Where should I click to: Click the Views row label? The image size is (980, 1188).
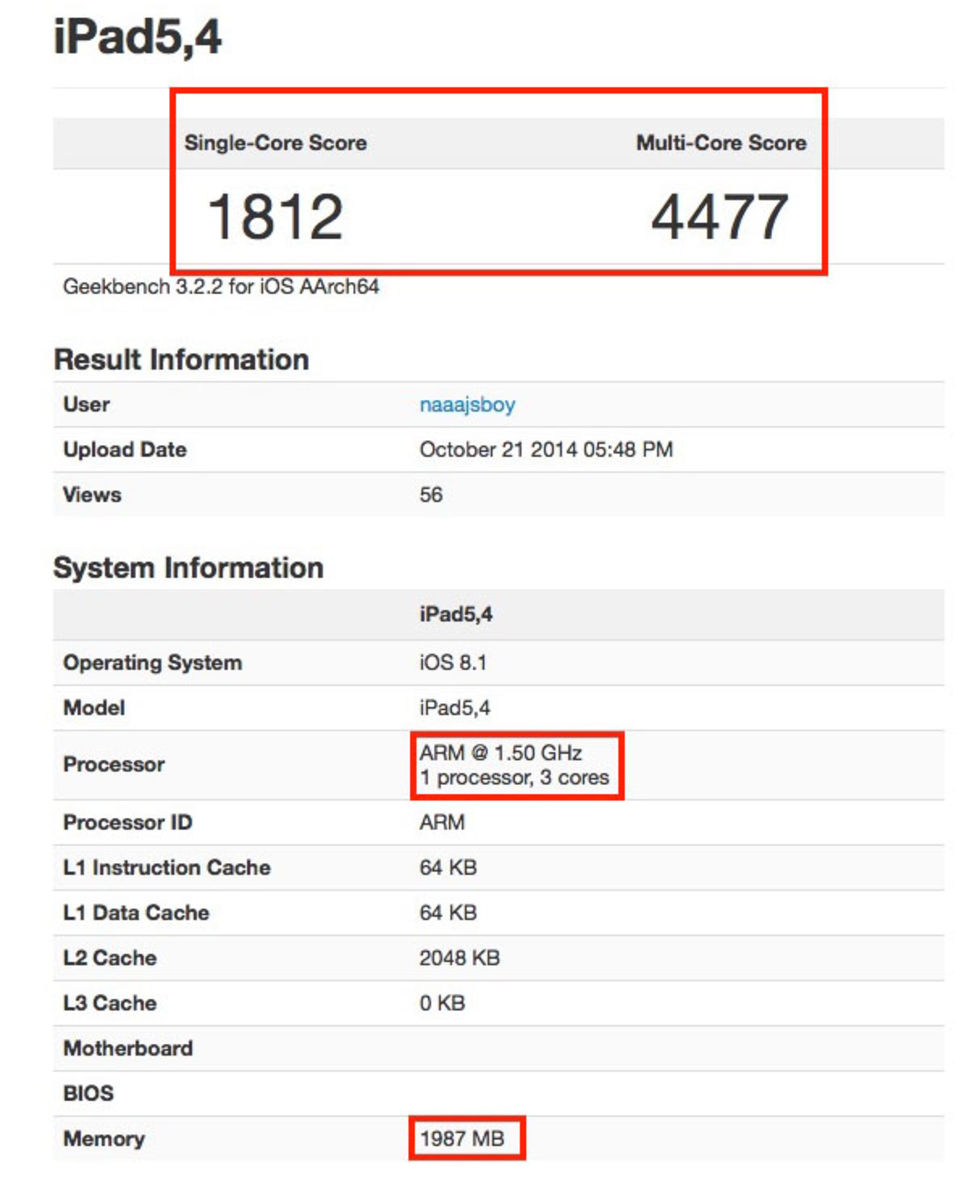click(x=92, y=495)
